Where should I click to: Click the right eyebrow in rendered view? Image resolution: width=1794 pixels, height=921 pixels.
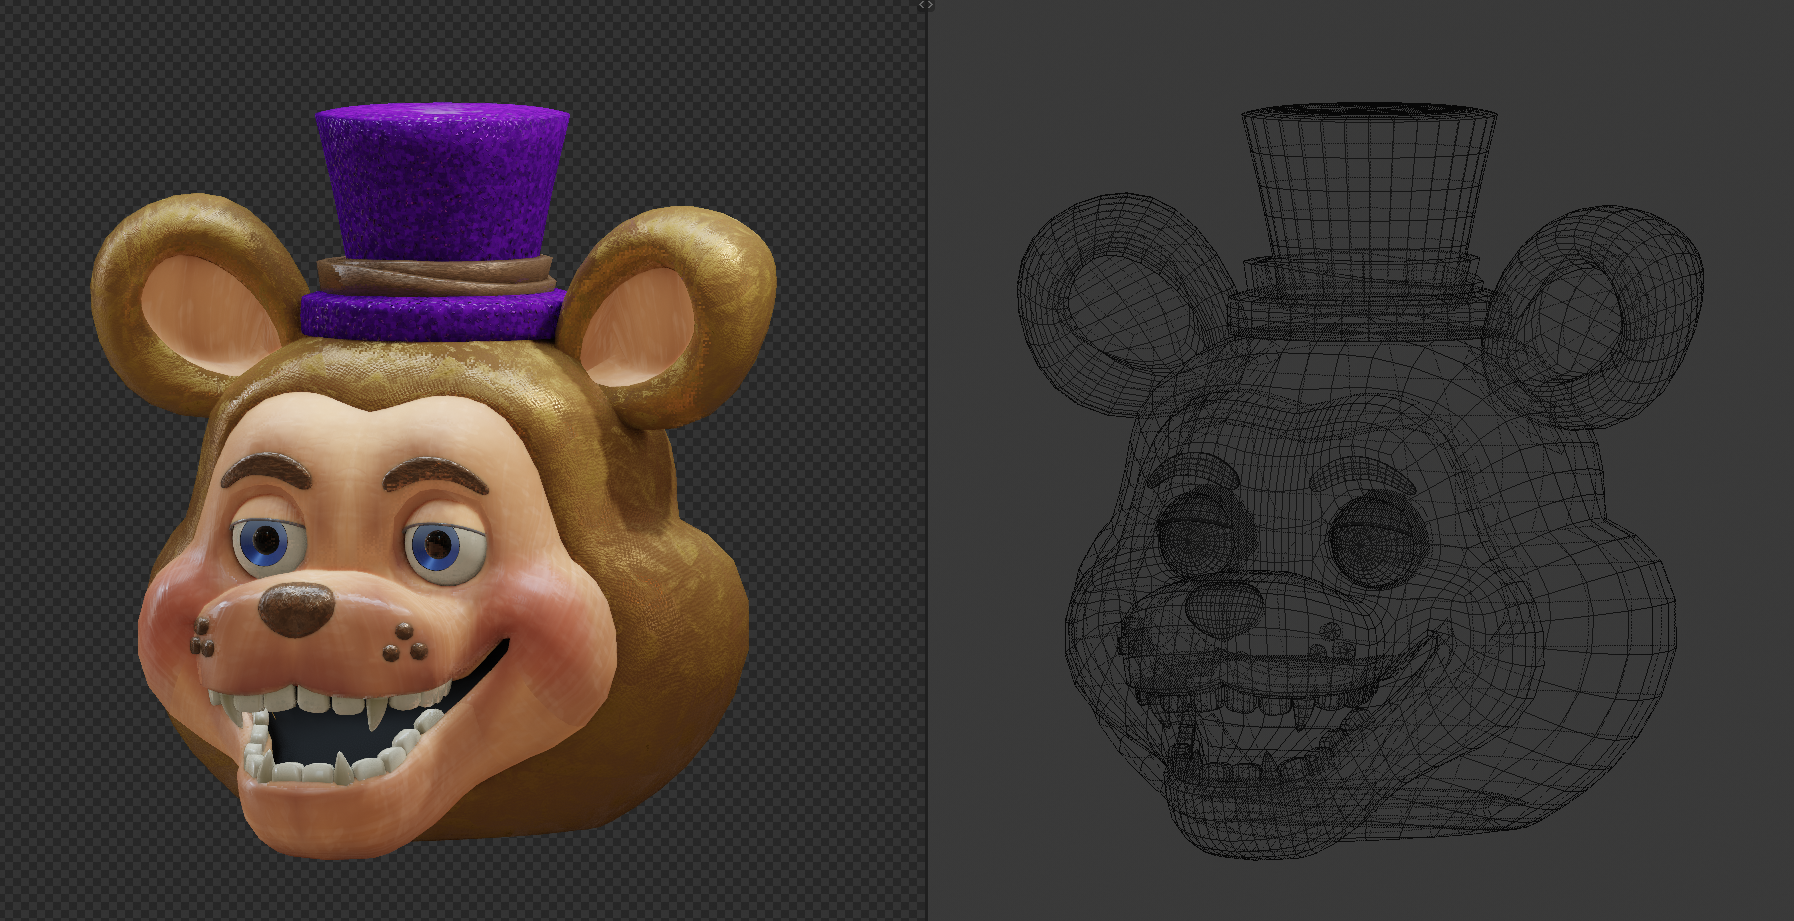(433, 474)
